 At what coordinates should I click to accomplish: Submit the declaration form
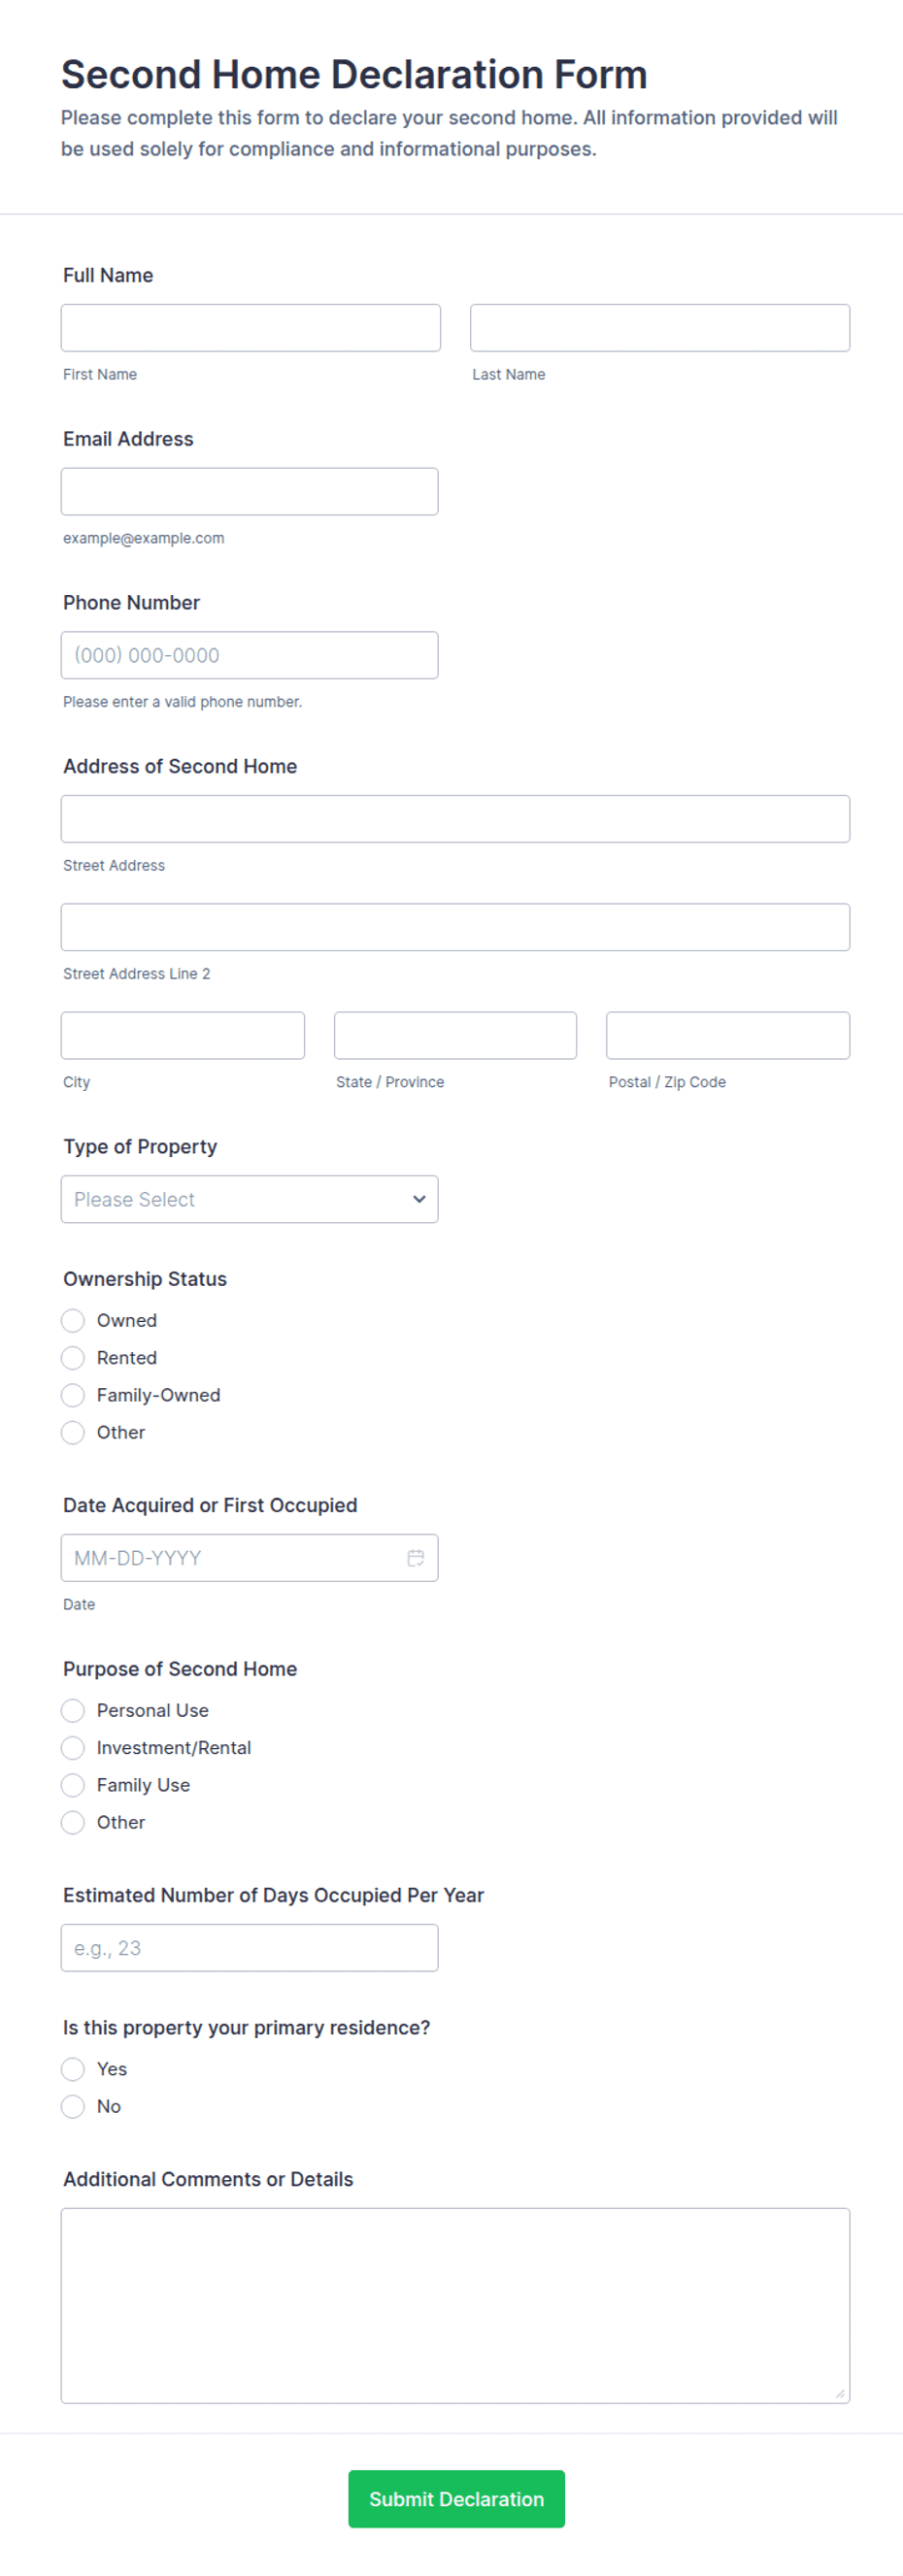[x=456, y=2498]
